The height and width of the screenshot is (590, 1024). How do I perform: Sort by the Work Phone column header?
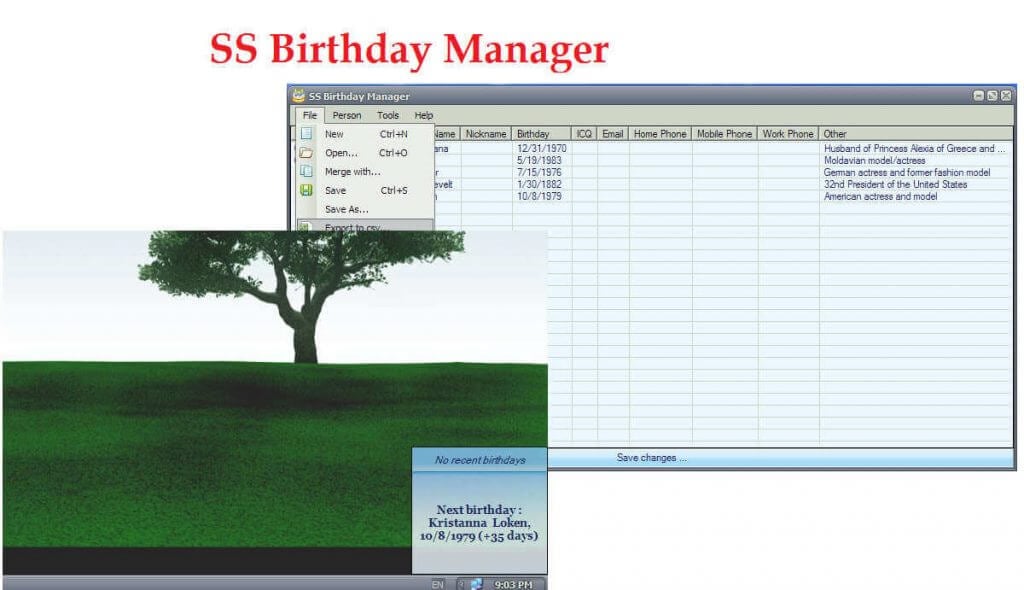788,133
